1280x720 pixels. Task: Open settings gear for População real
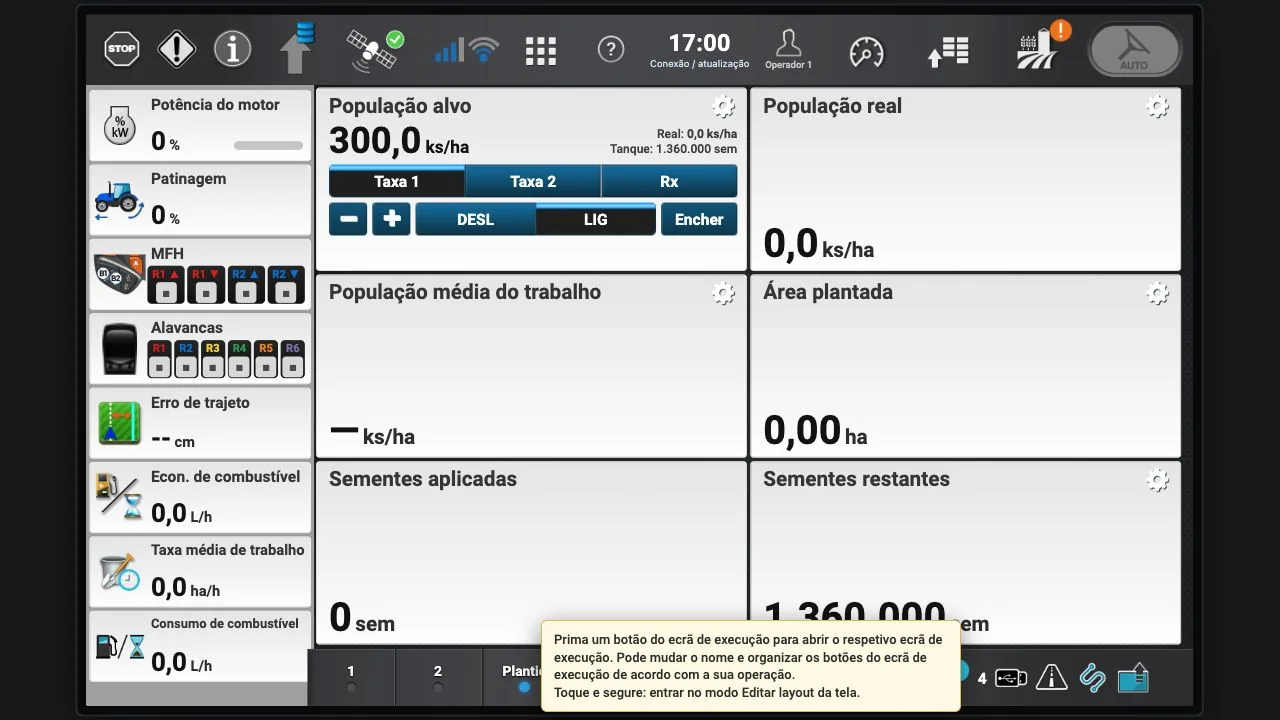tap(1157, 107)
